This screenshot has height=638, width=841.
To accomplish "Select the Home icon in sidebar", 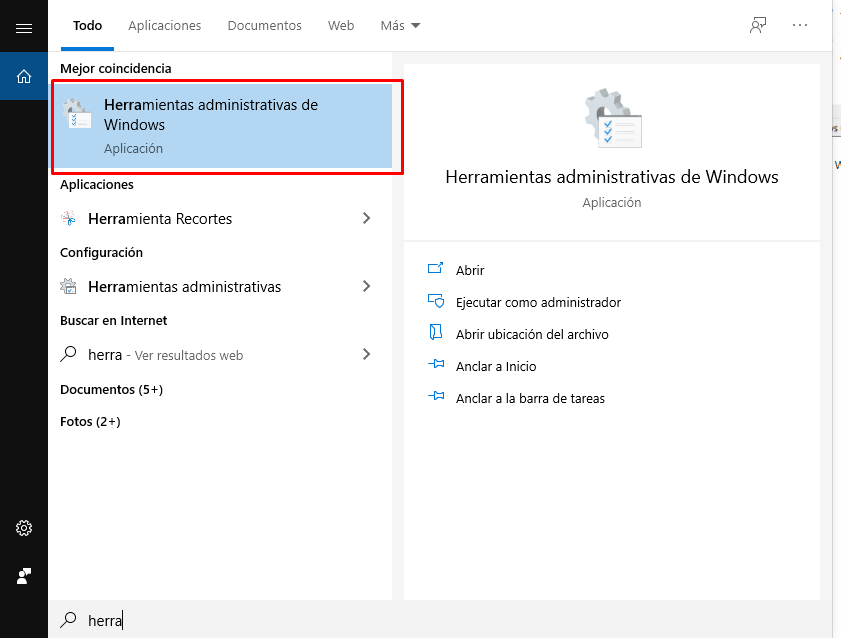I will pyautogui.click(x=24, y=76).
